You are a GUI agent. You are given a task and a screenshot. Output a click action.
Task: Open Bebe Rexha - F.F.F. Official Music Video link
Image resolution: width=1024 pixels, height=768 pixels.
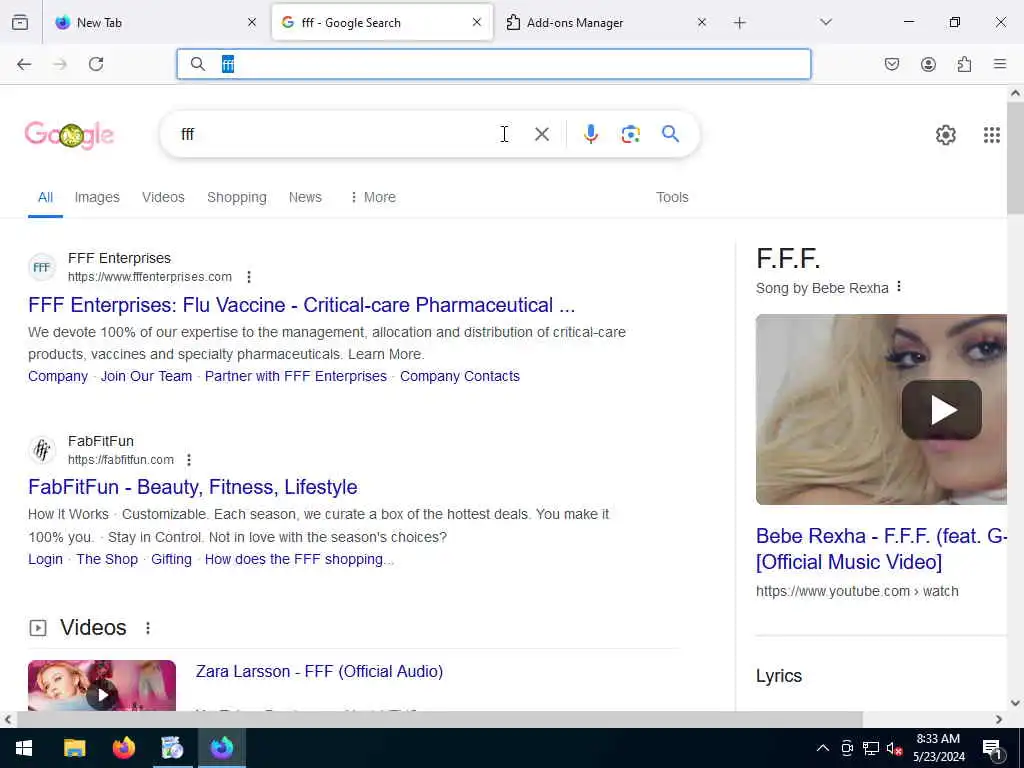(881, 549)
